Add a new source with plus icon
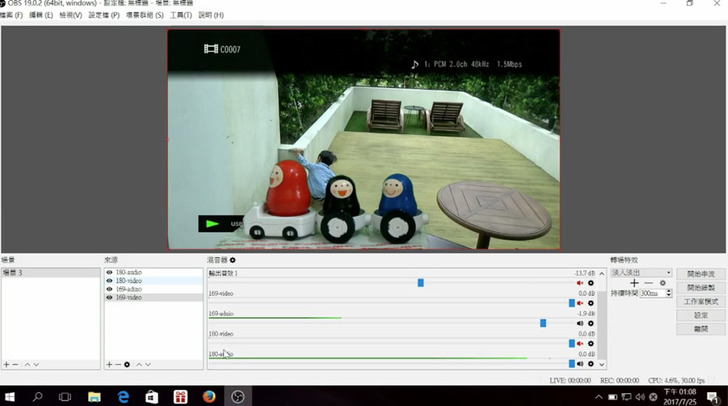Screen dimensions: 728x406 109,365
